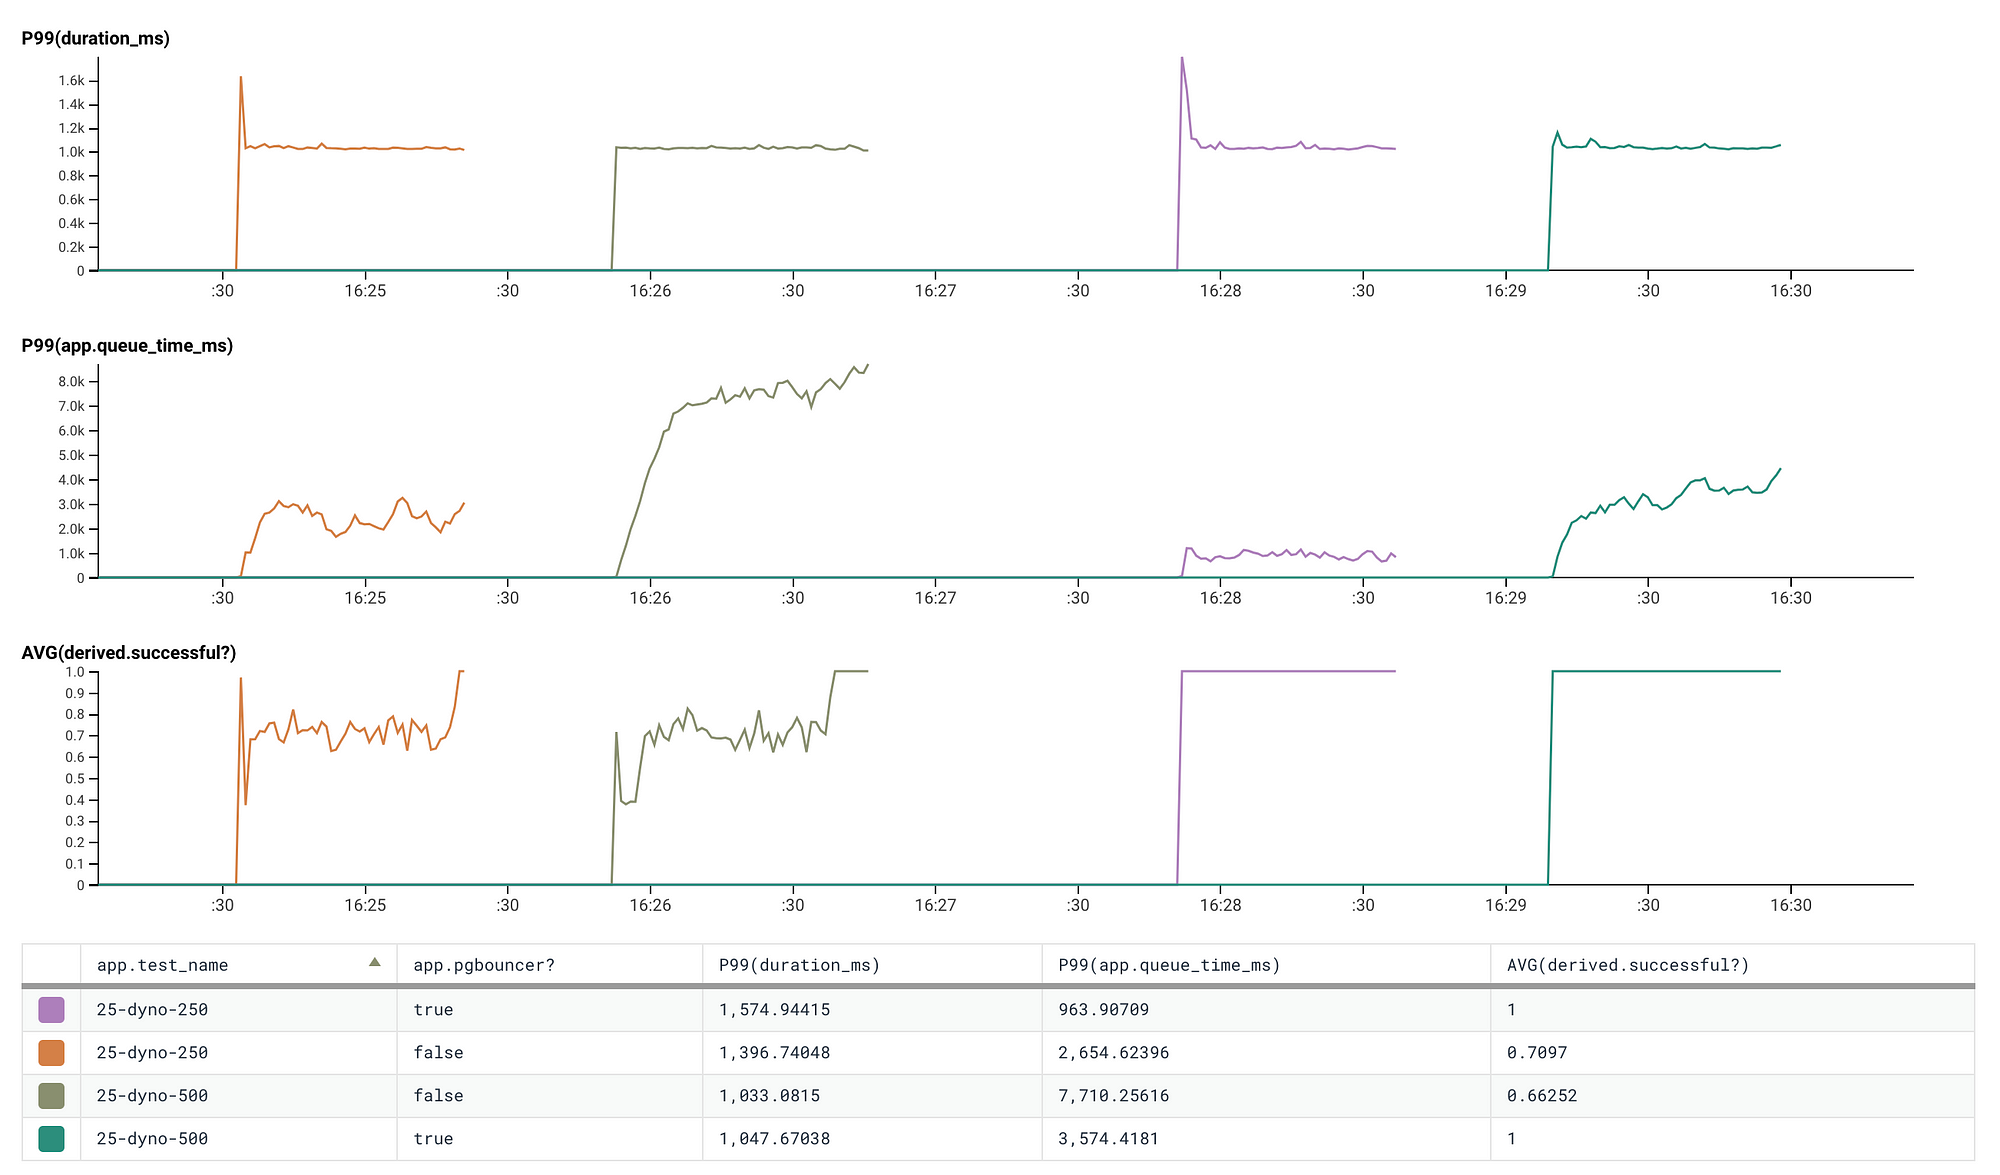Viewport: 2000px width, 1175px height.
Task: Click the orange spike peak in duration chart
Action: [x=241, y=77]
